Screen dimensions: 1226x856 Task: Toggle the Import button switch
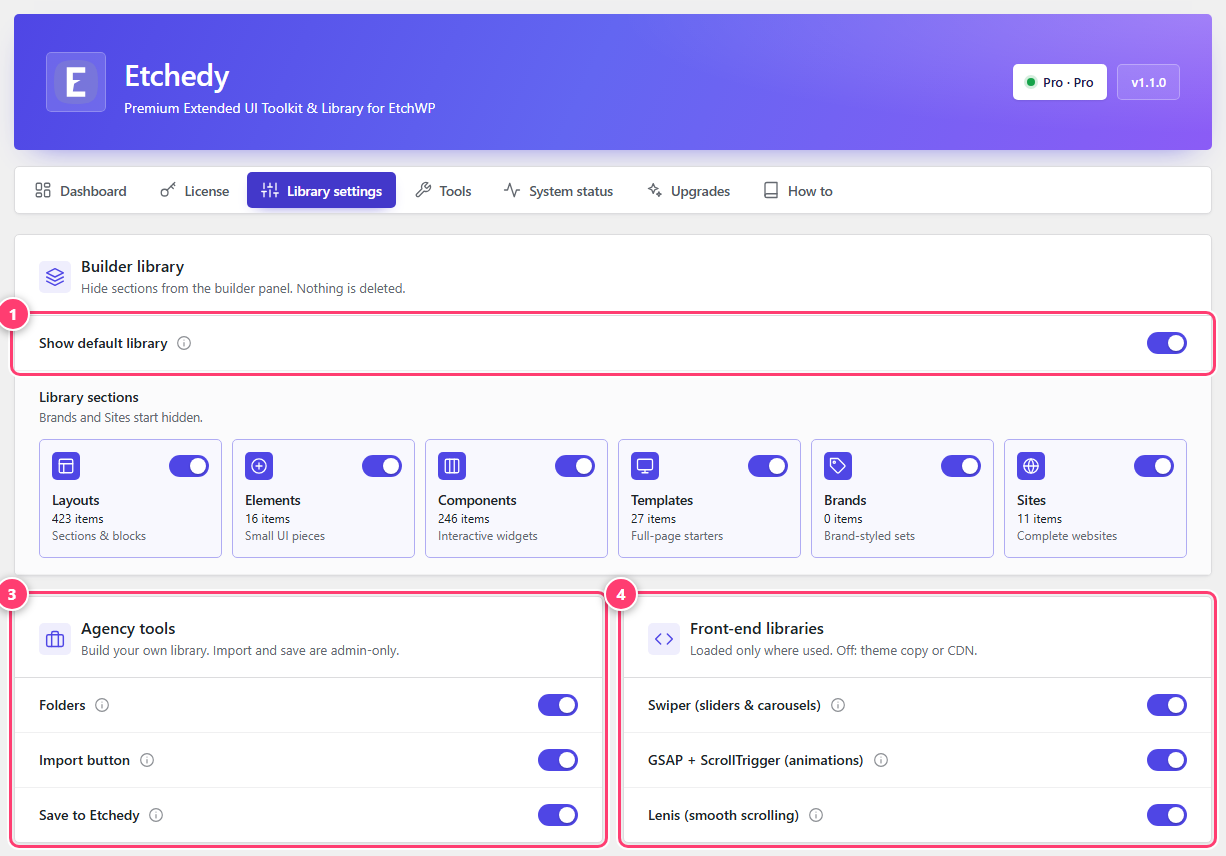558,760
